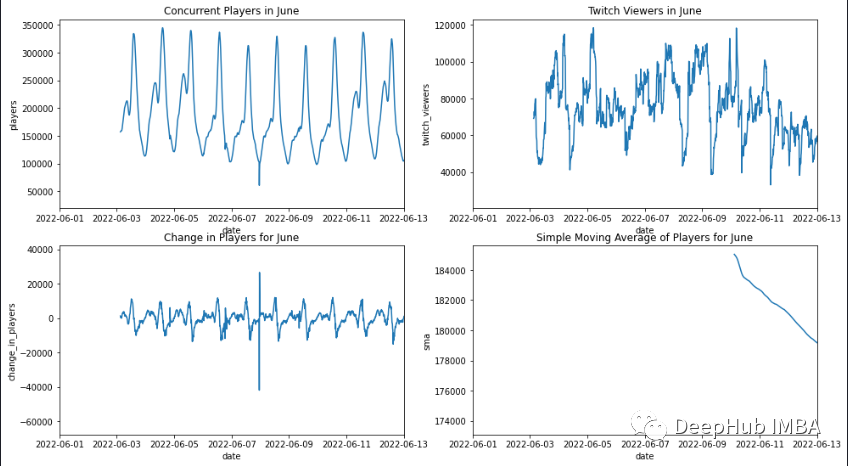Image resolution: width=848 pixels, height=466 pixels.
Task: Click the -40000 tick on Change in Players chart
Action: tap(37, 387)
